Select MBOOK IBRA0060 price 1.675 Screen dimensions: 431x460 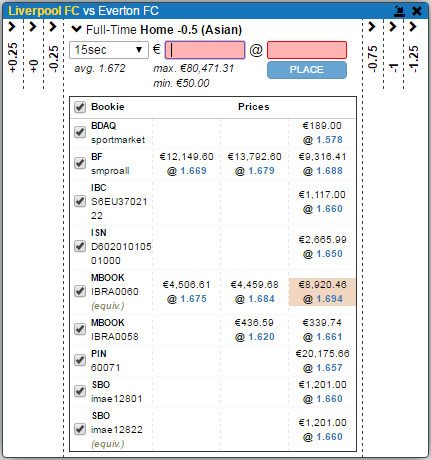pos(193,299)
